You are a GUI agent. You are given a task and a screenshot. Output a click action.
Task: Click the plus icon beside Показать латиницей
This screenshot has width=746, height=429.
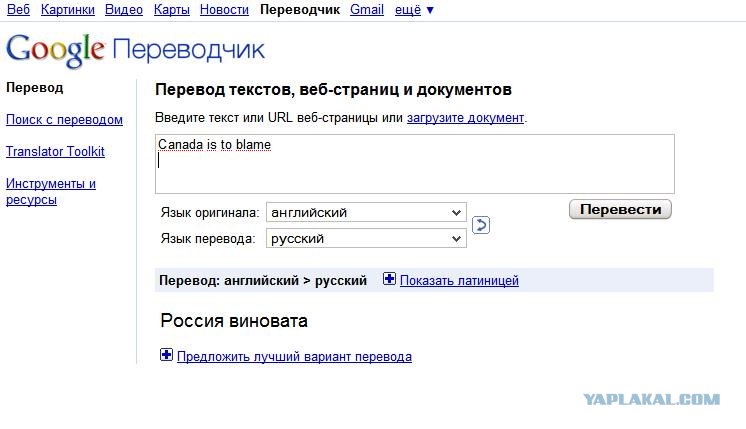[389, 280]
